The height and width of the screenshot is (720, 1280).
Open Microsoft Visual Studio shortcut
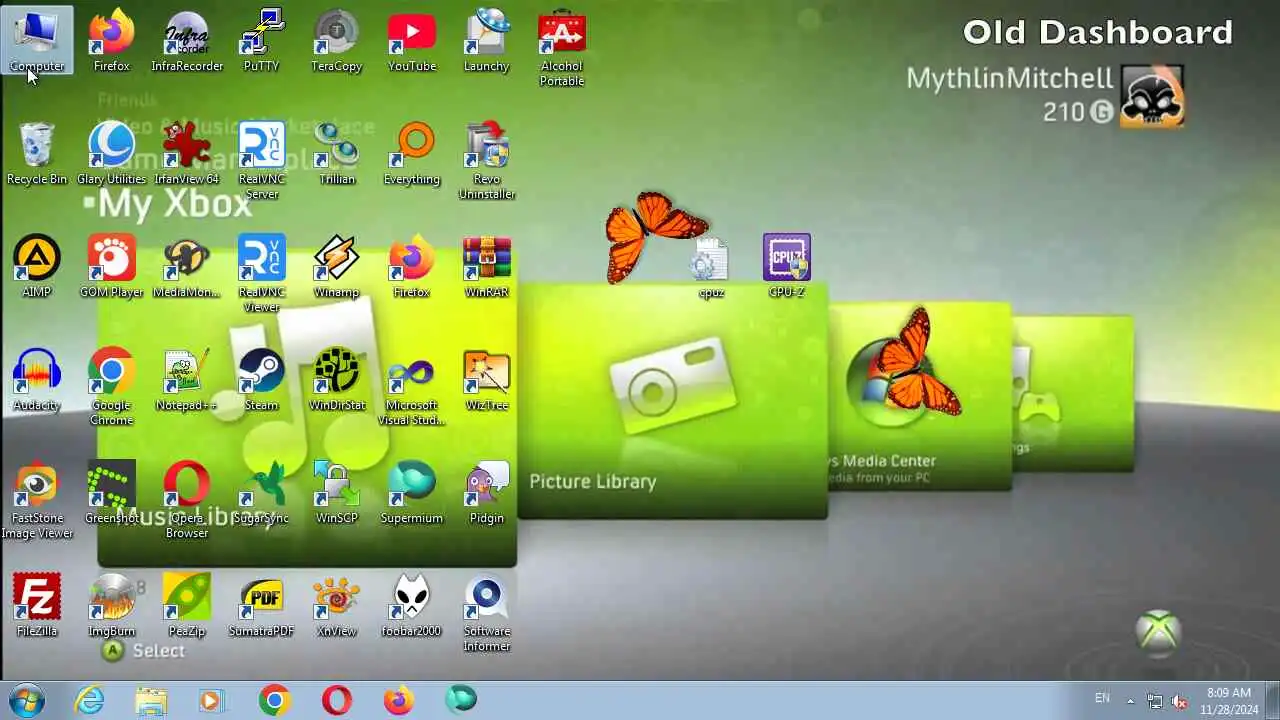(412, 387)
